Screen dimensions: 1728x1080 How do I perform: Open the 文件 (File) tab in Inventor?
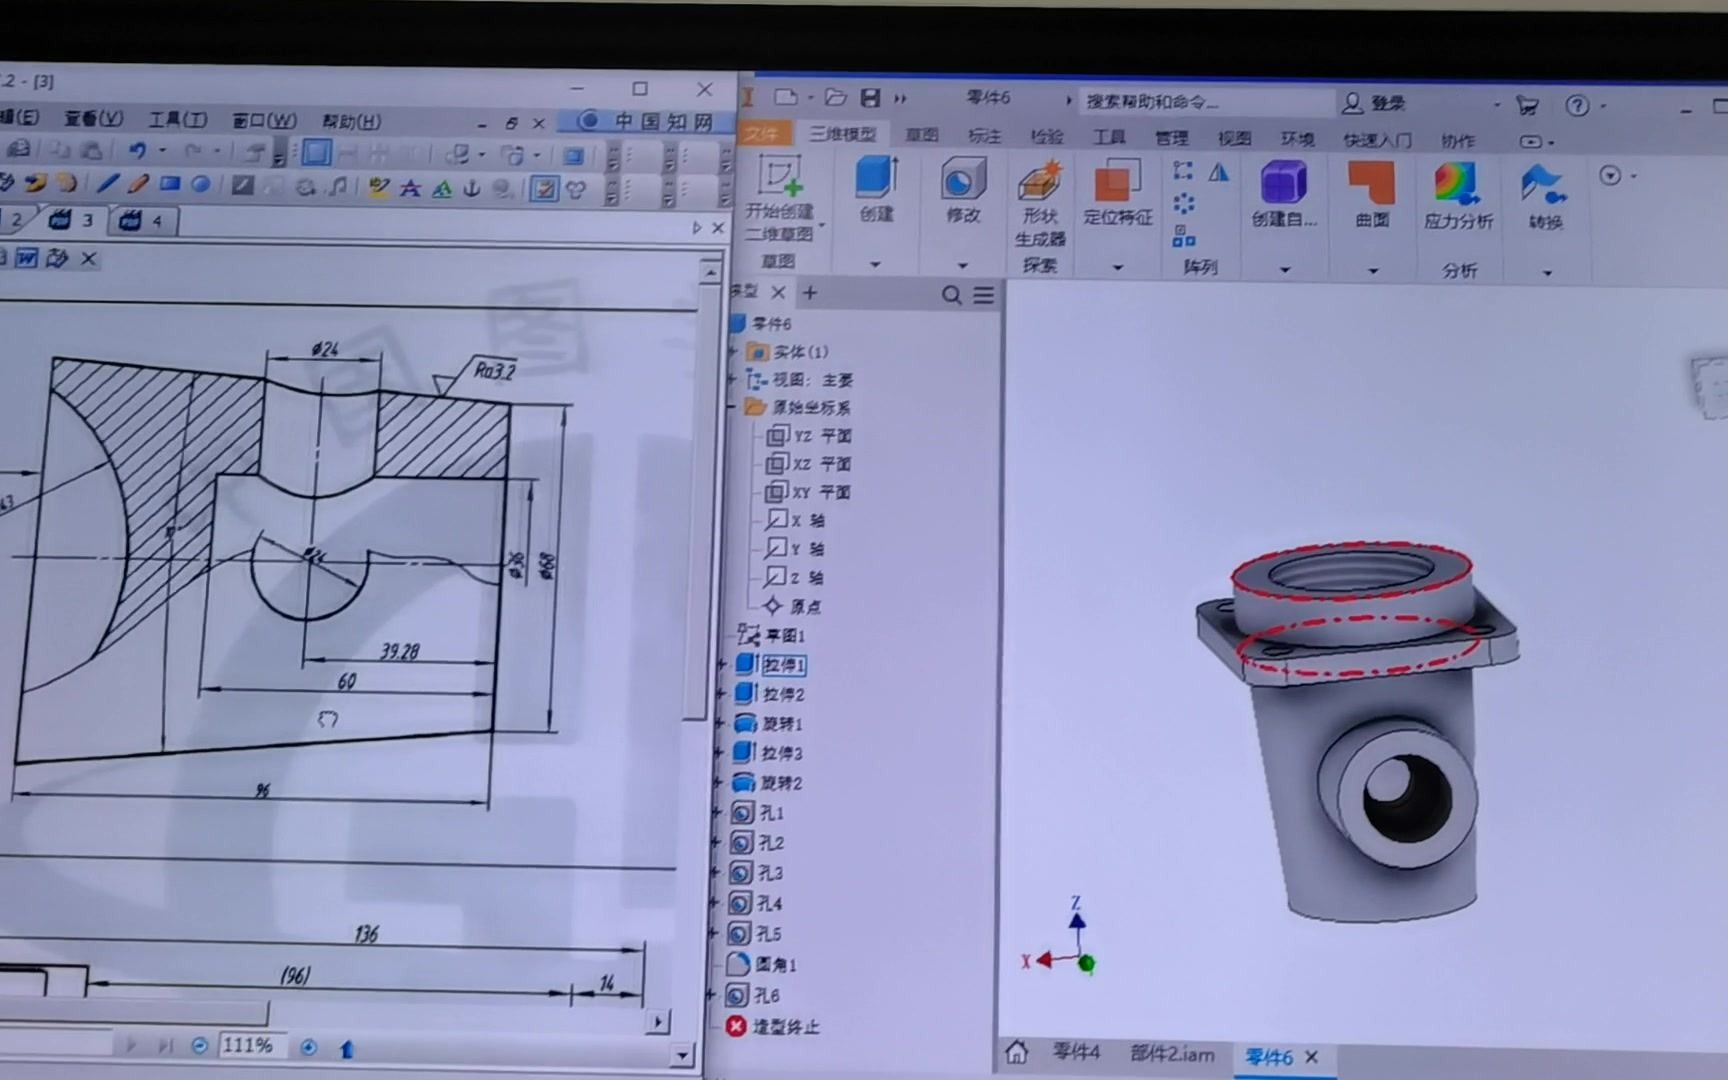(x=763, y=133)
